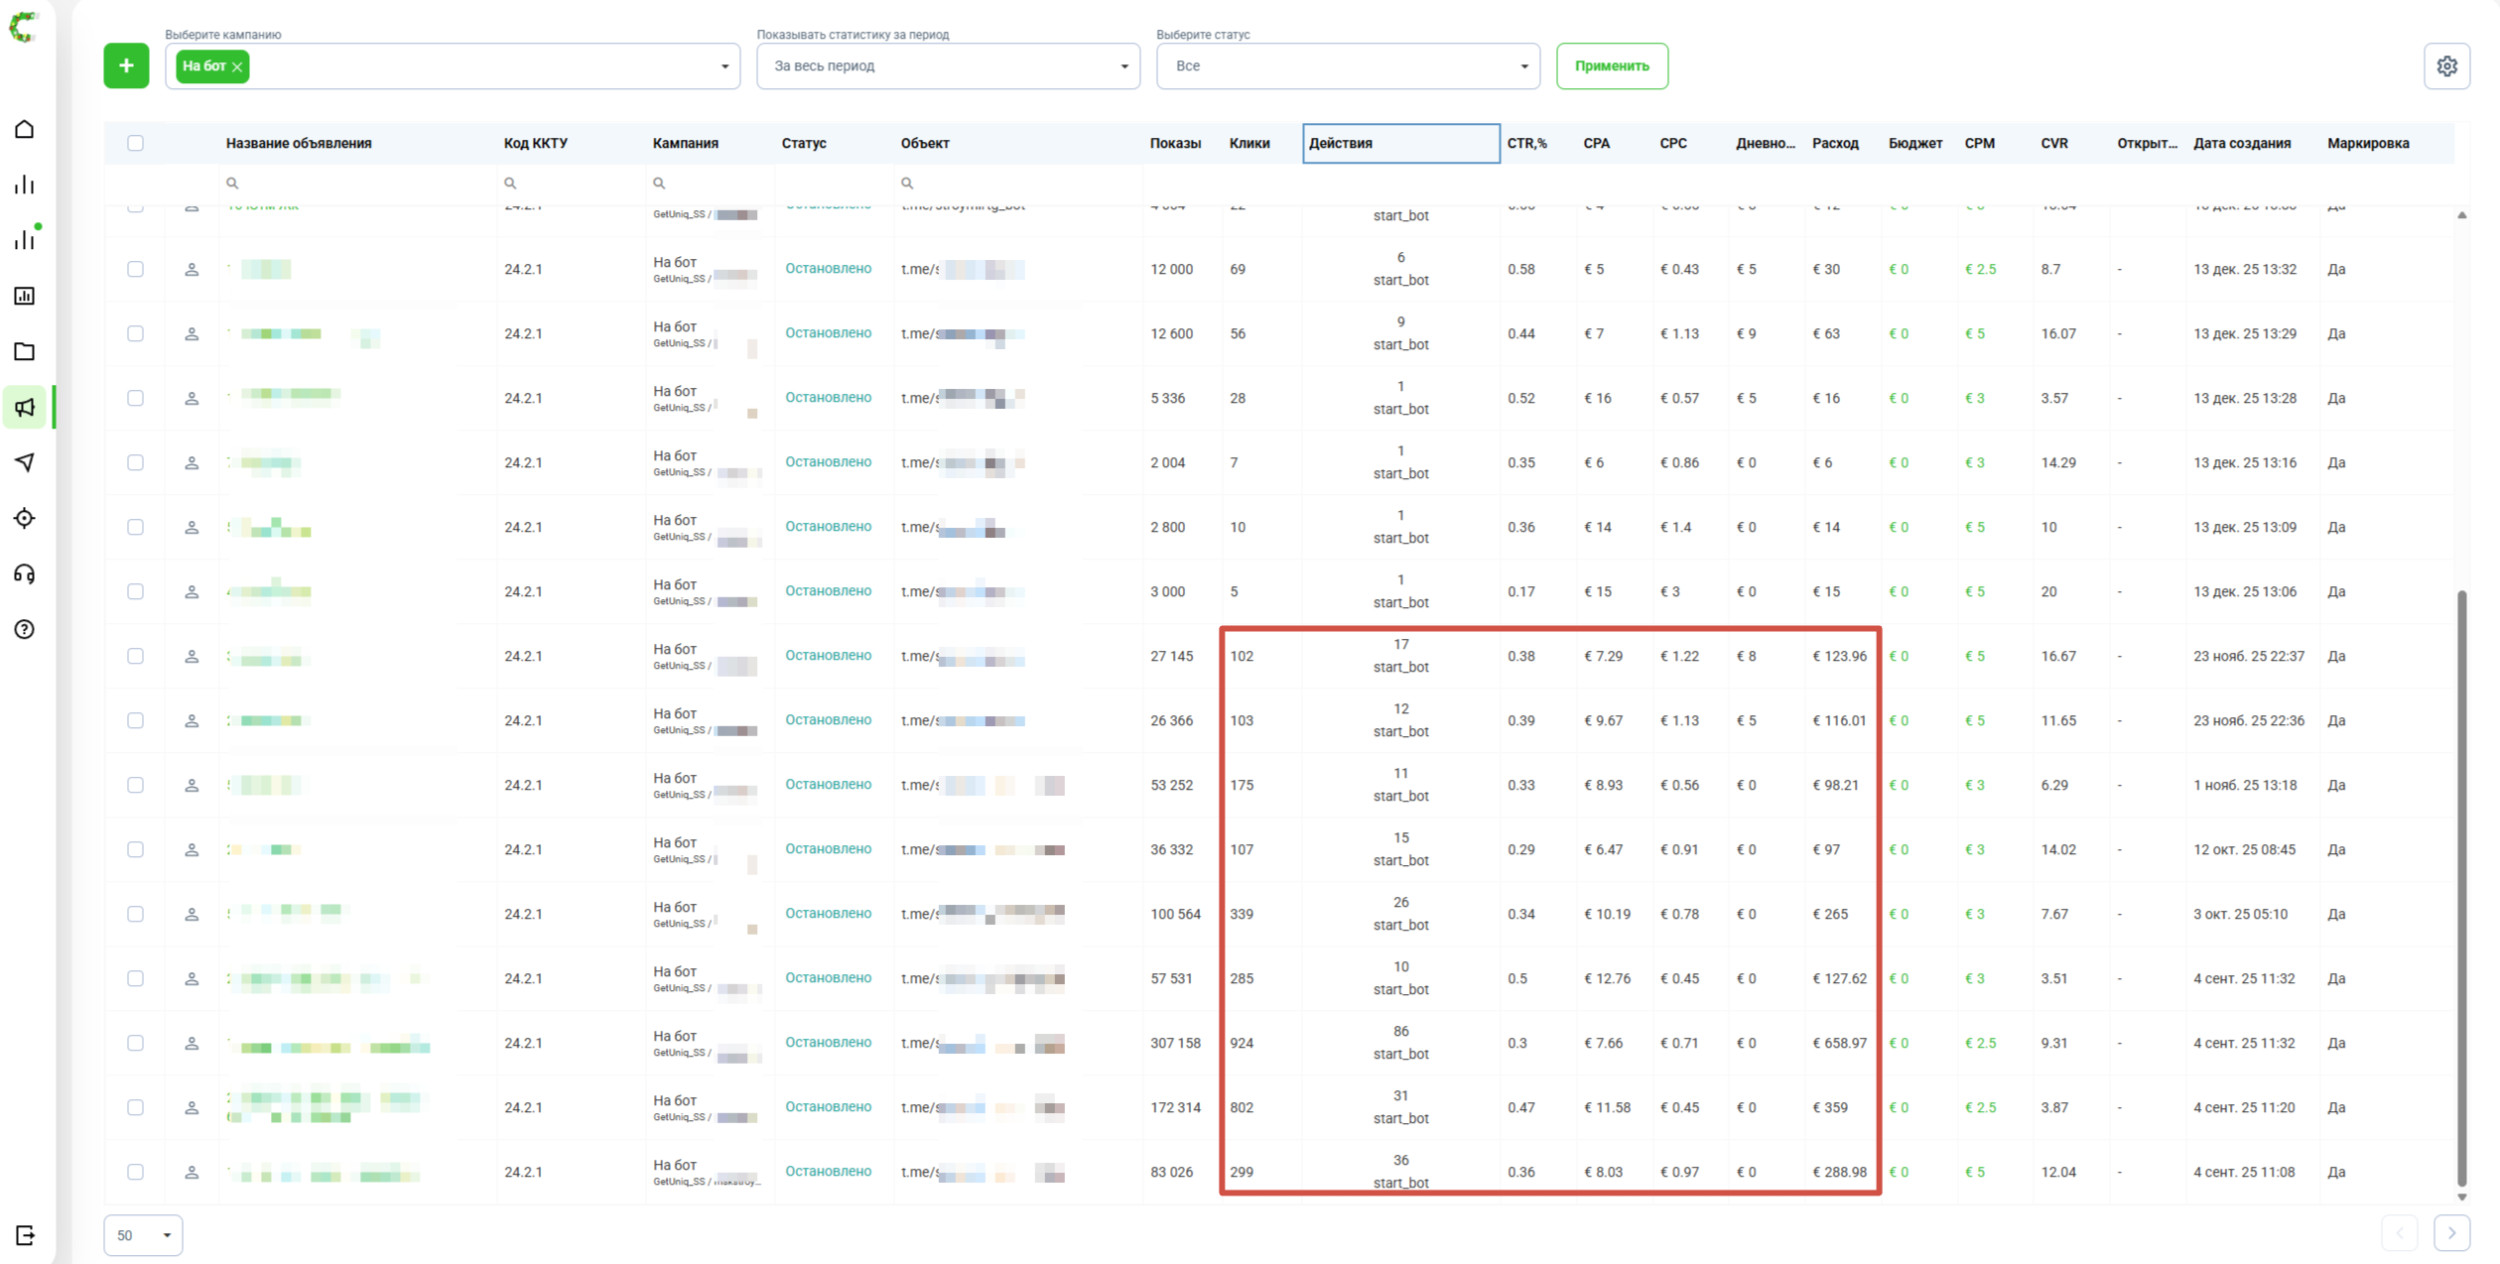Open the 50 rows-per-page dropdown
The width and height of the screenshot is (2500, 1264).
point(143,1235)
